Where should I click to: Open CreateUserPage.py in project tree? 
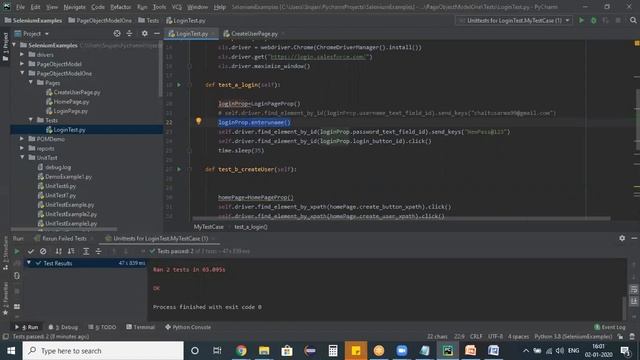pos(77,92)
